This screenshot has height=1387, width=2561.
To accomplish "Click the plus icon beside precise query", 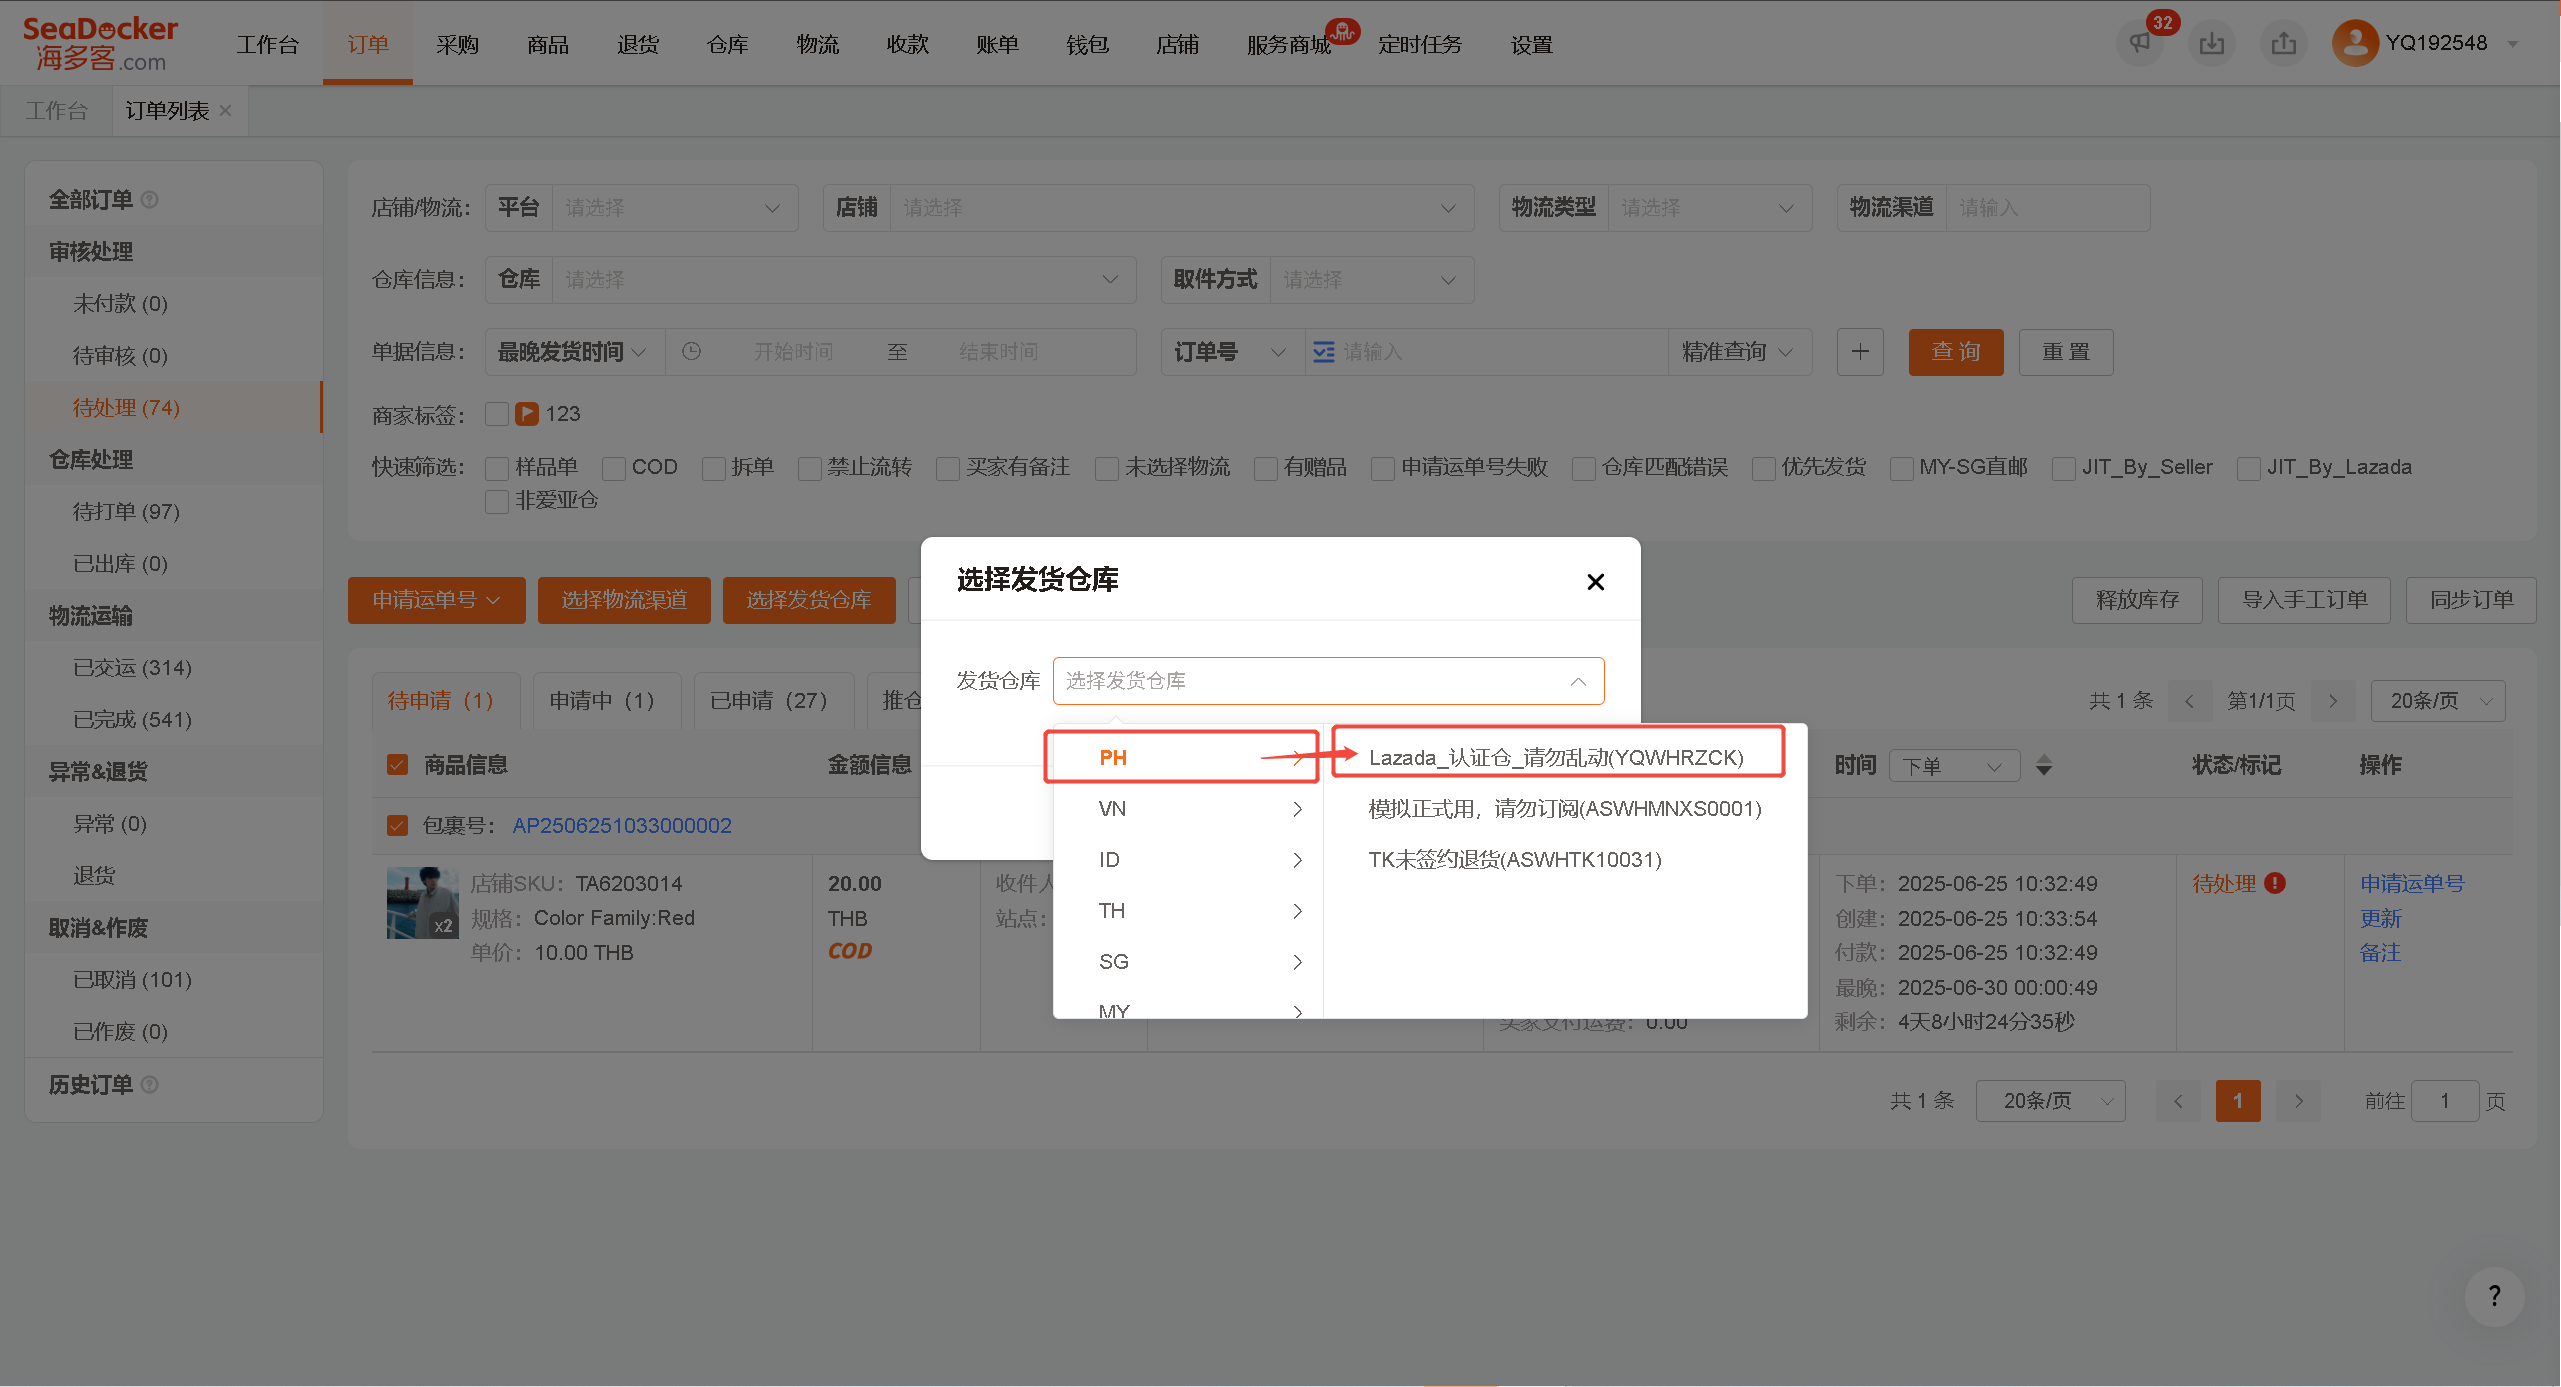I will click(1860, 352).
